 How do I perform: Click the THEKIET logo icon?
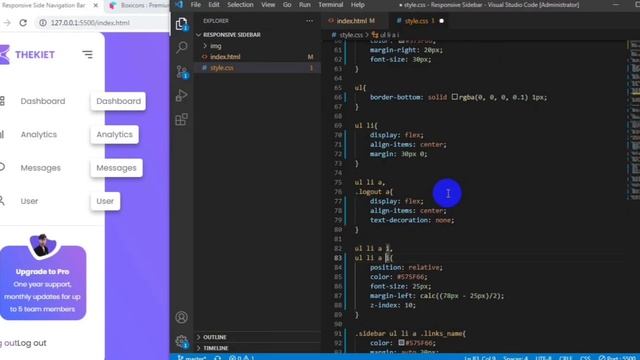point(4,54)
